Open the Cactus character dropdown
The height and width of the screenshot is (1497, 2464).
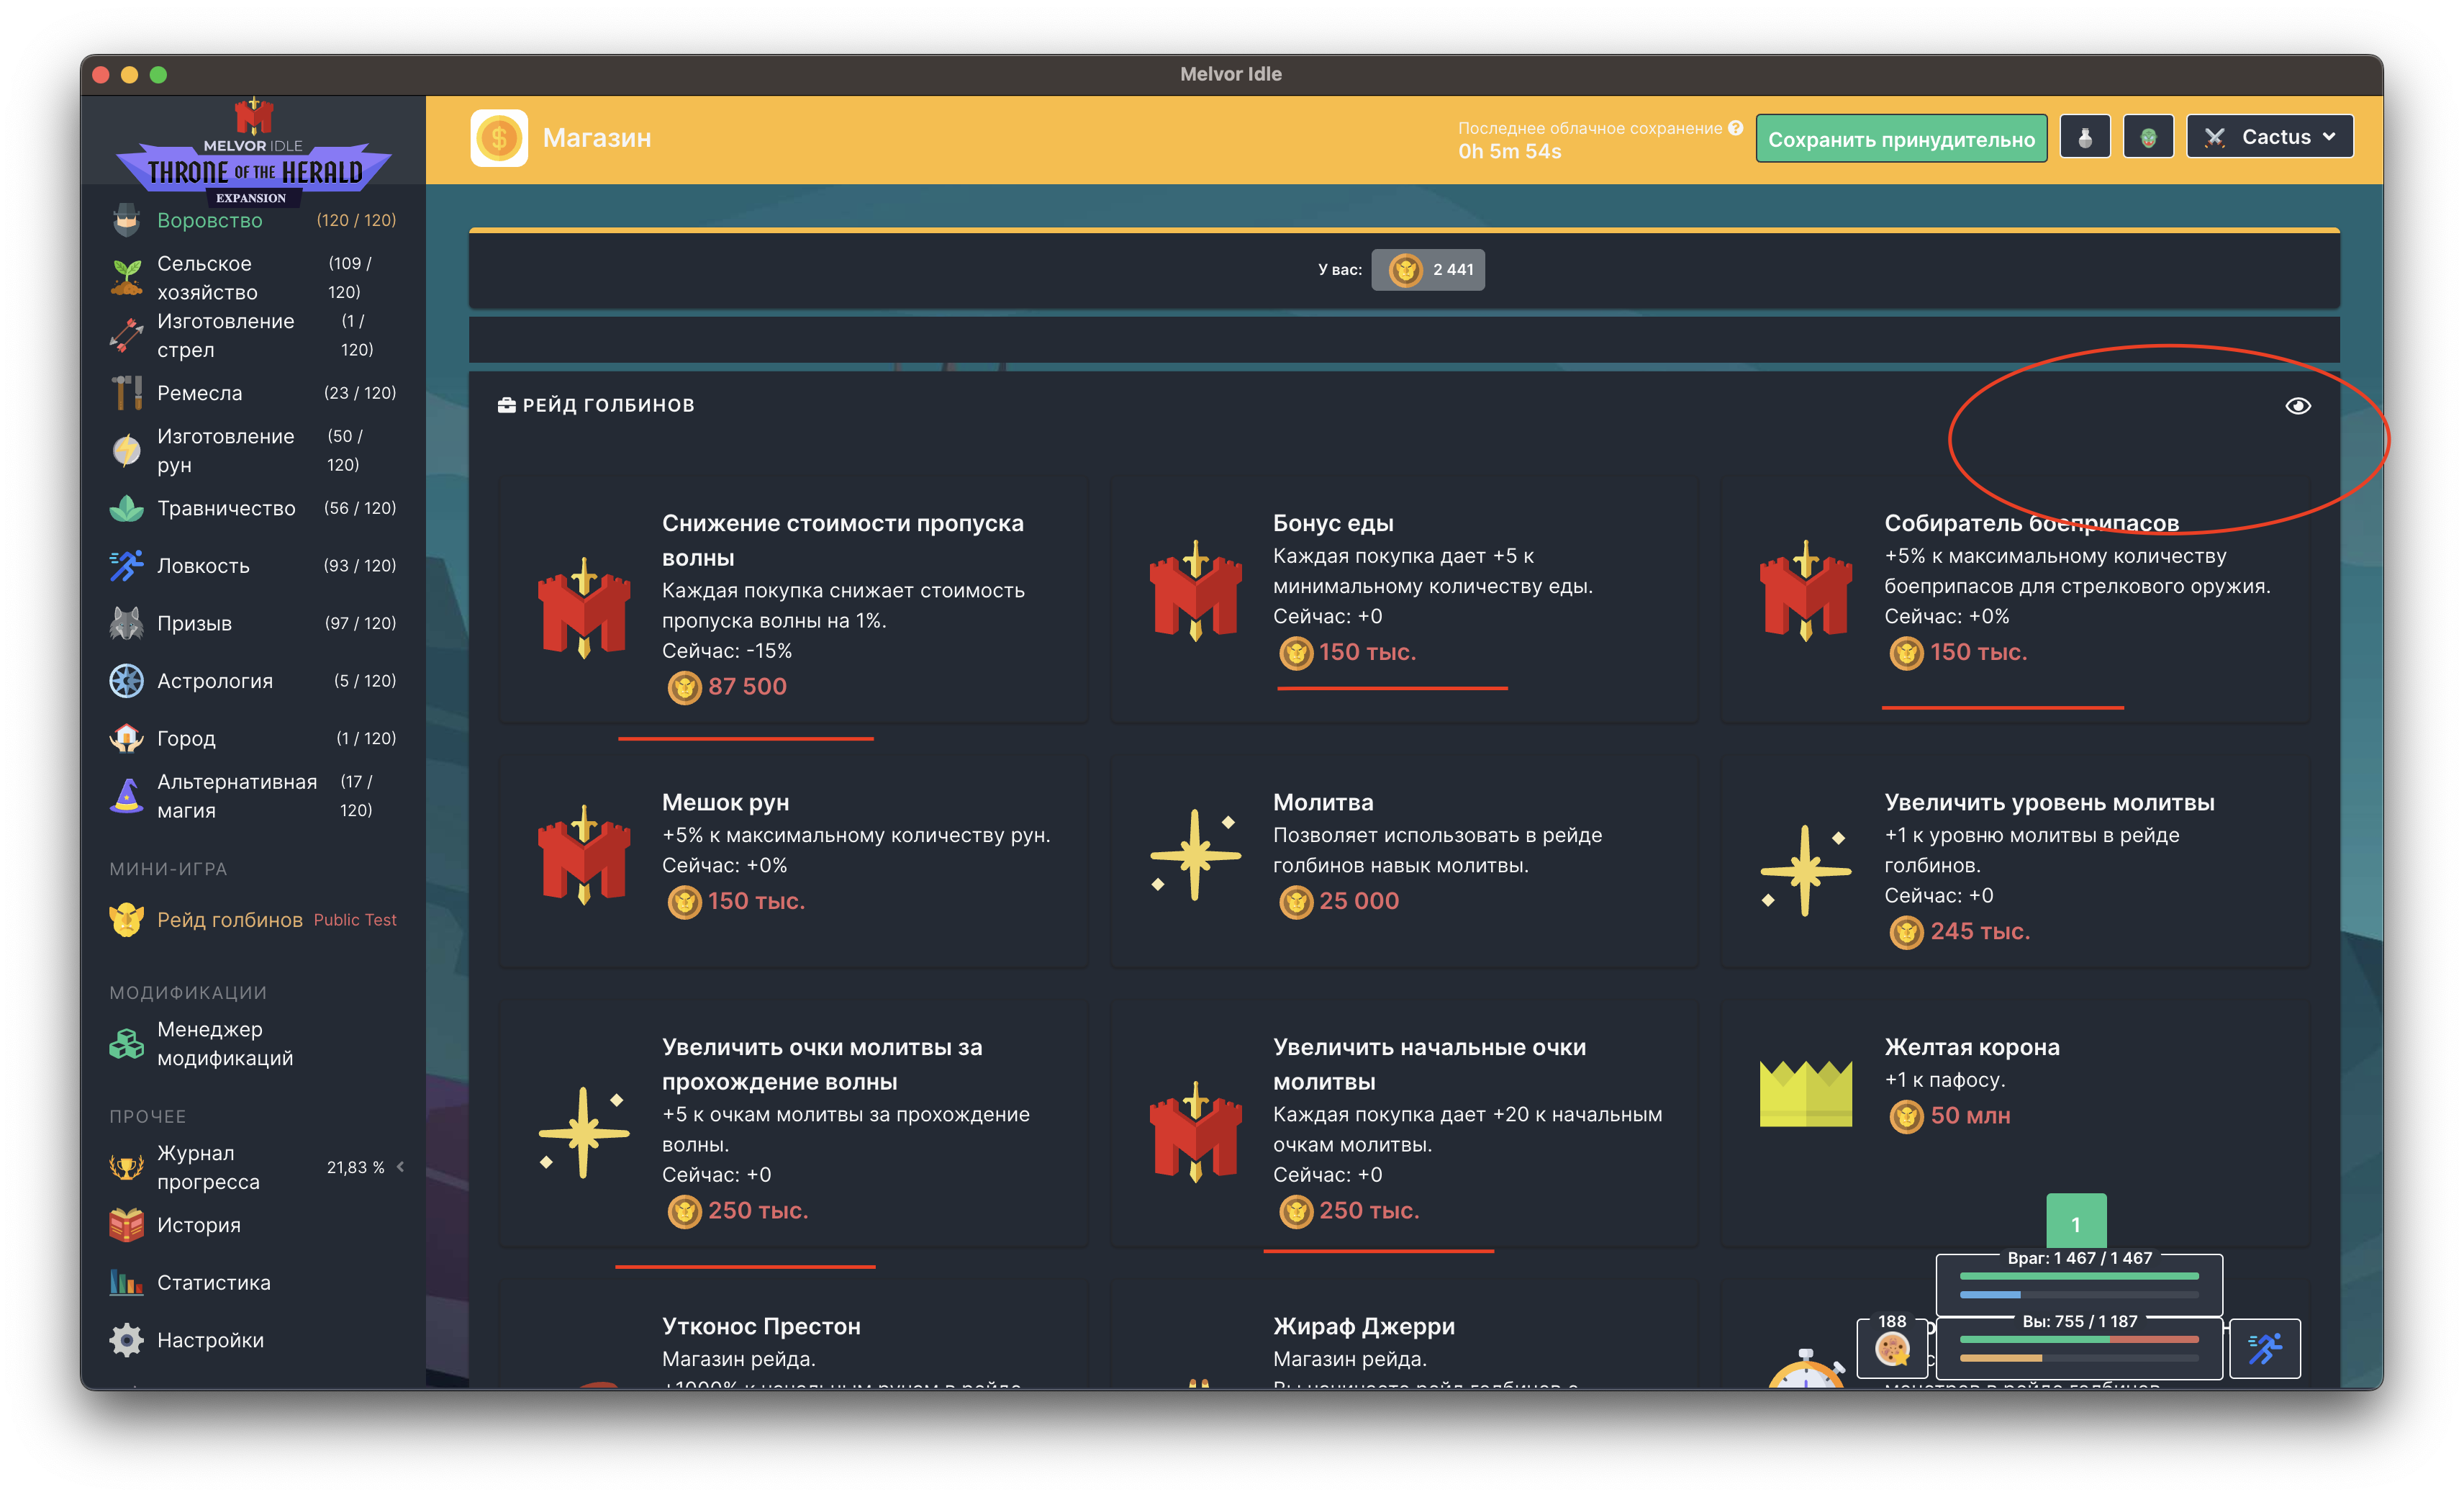[x=2270, y=136]
